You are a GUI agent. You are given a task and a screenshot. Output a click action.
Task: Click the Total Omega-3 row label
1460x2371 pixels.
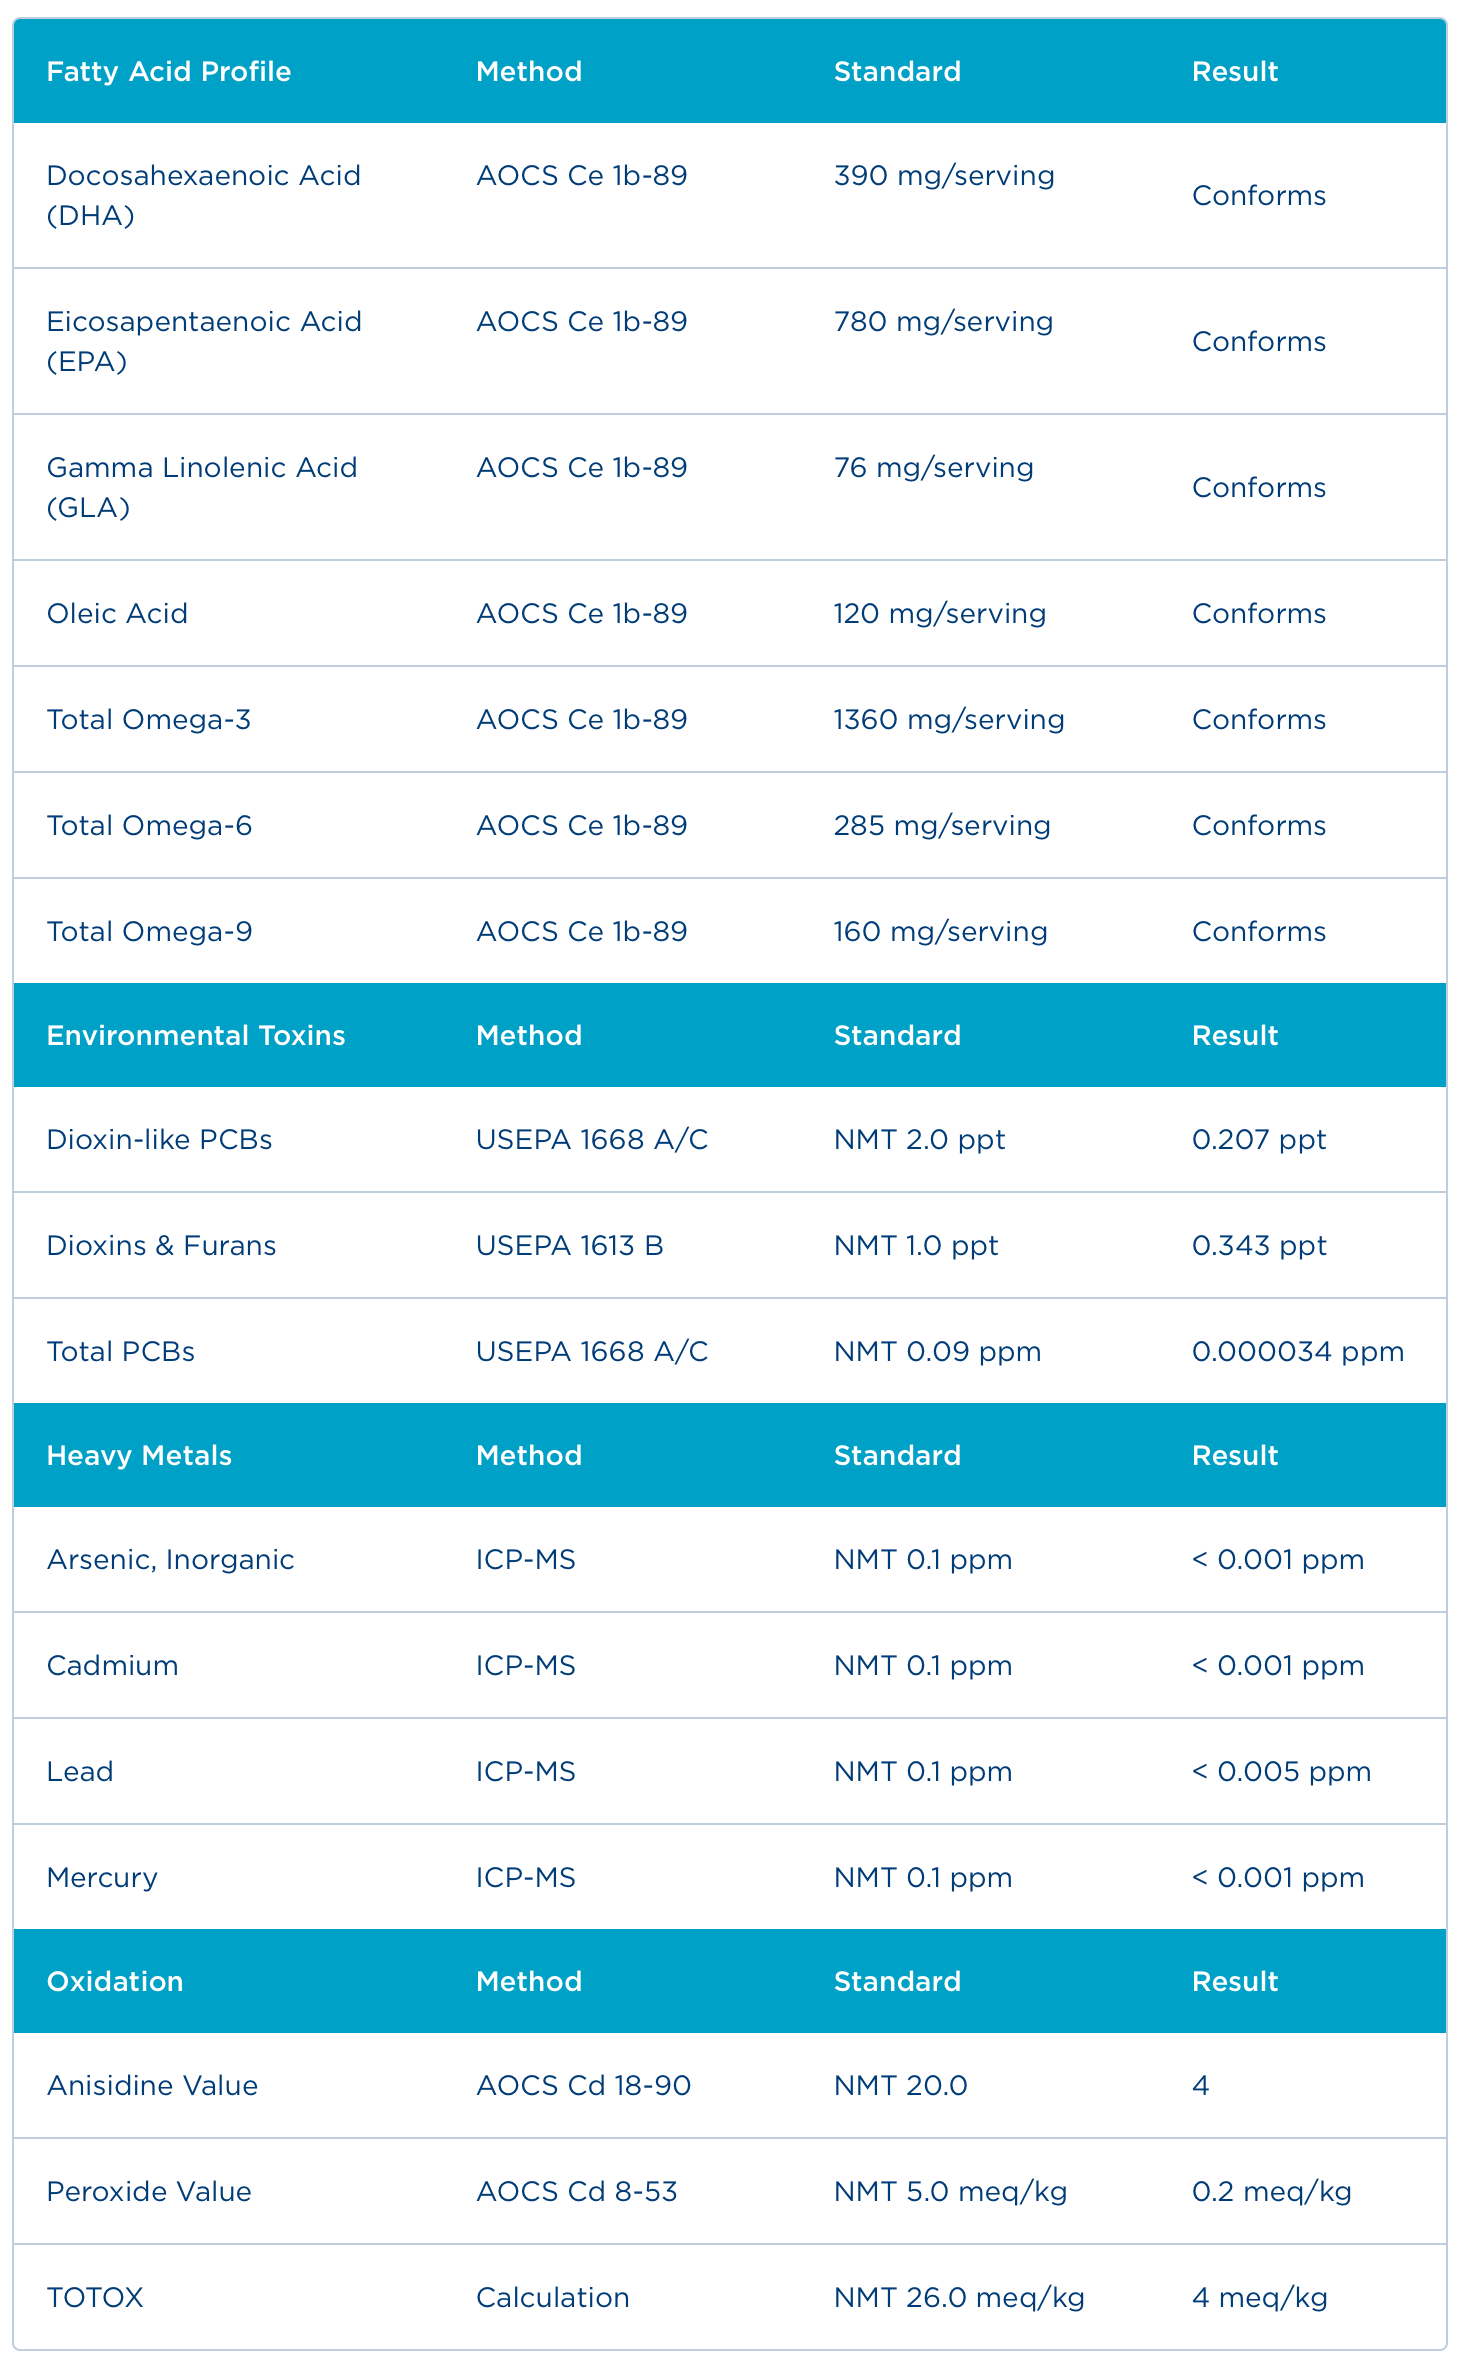pos(149,719)
